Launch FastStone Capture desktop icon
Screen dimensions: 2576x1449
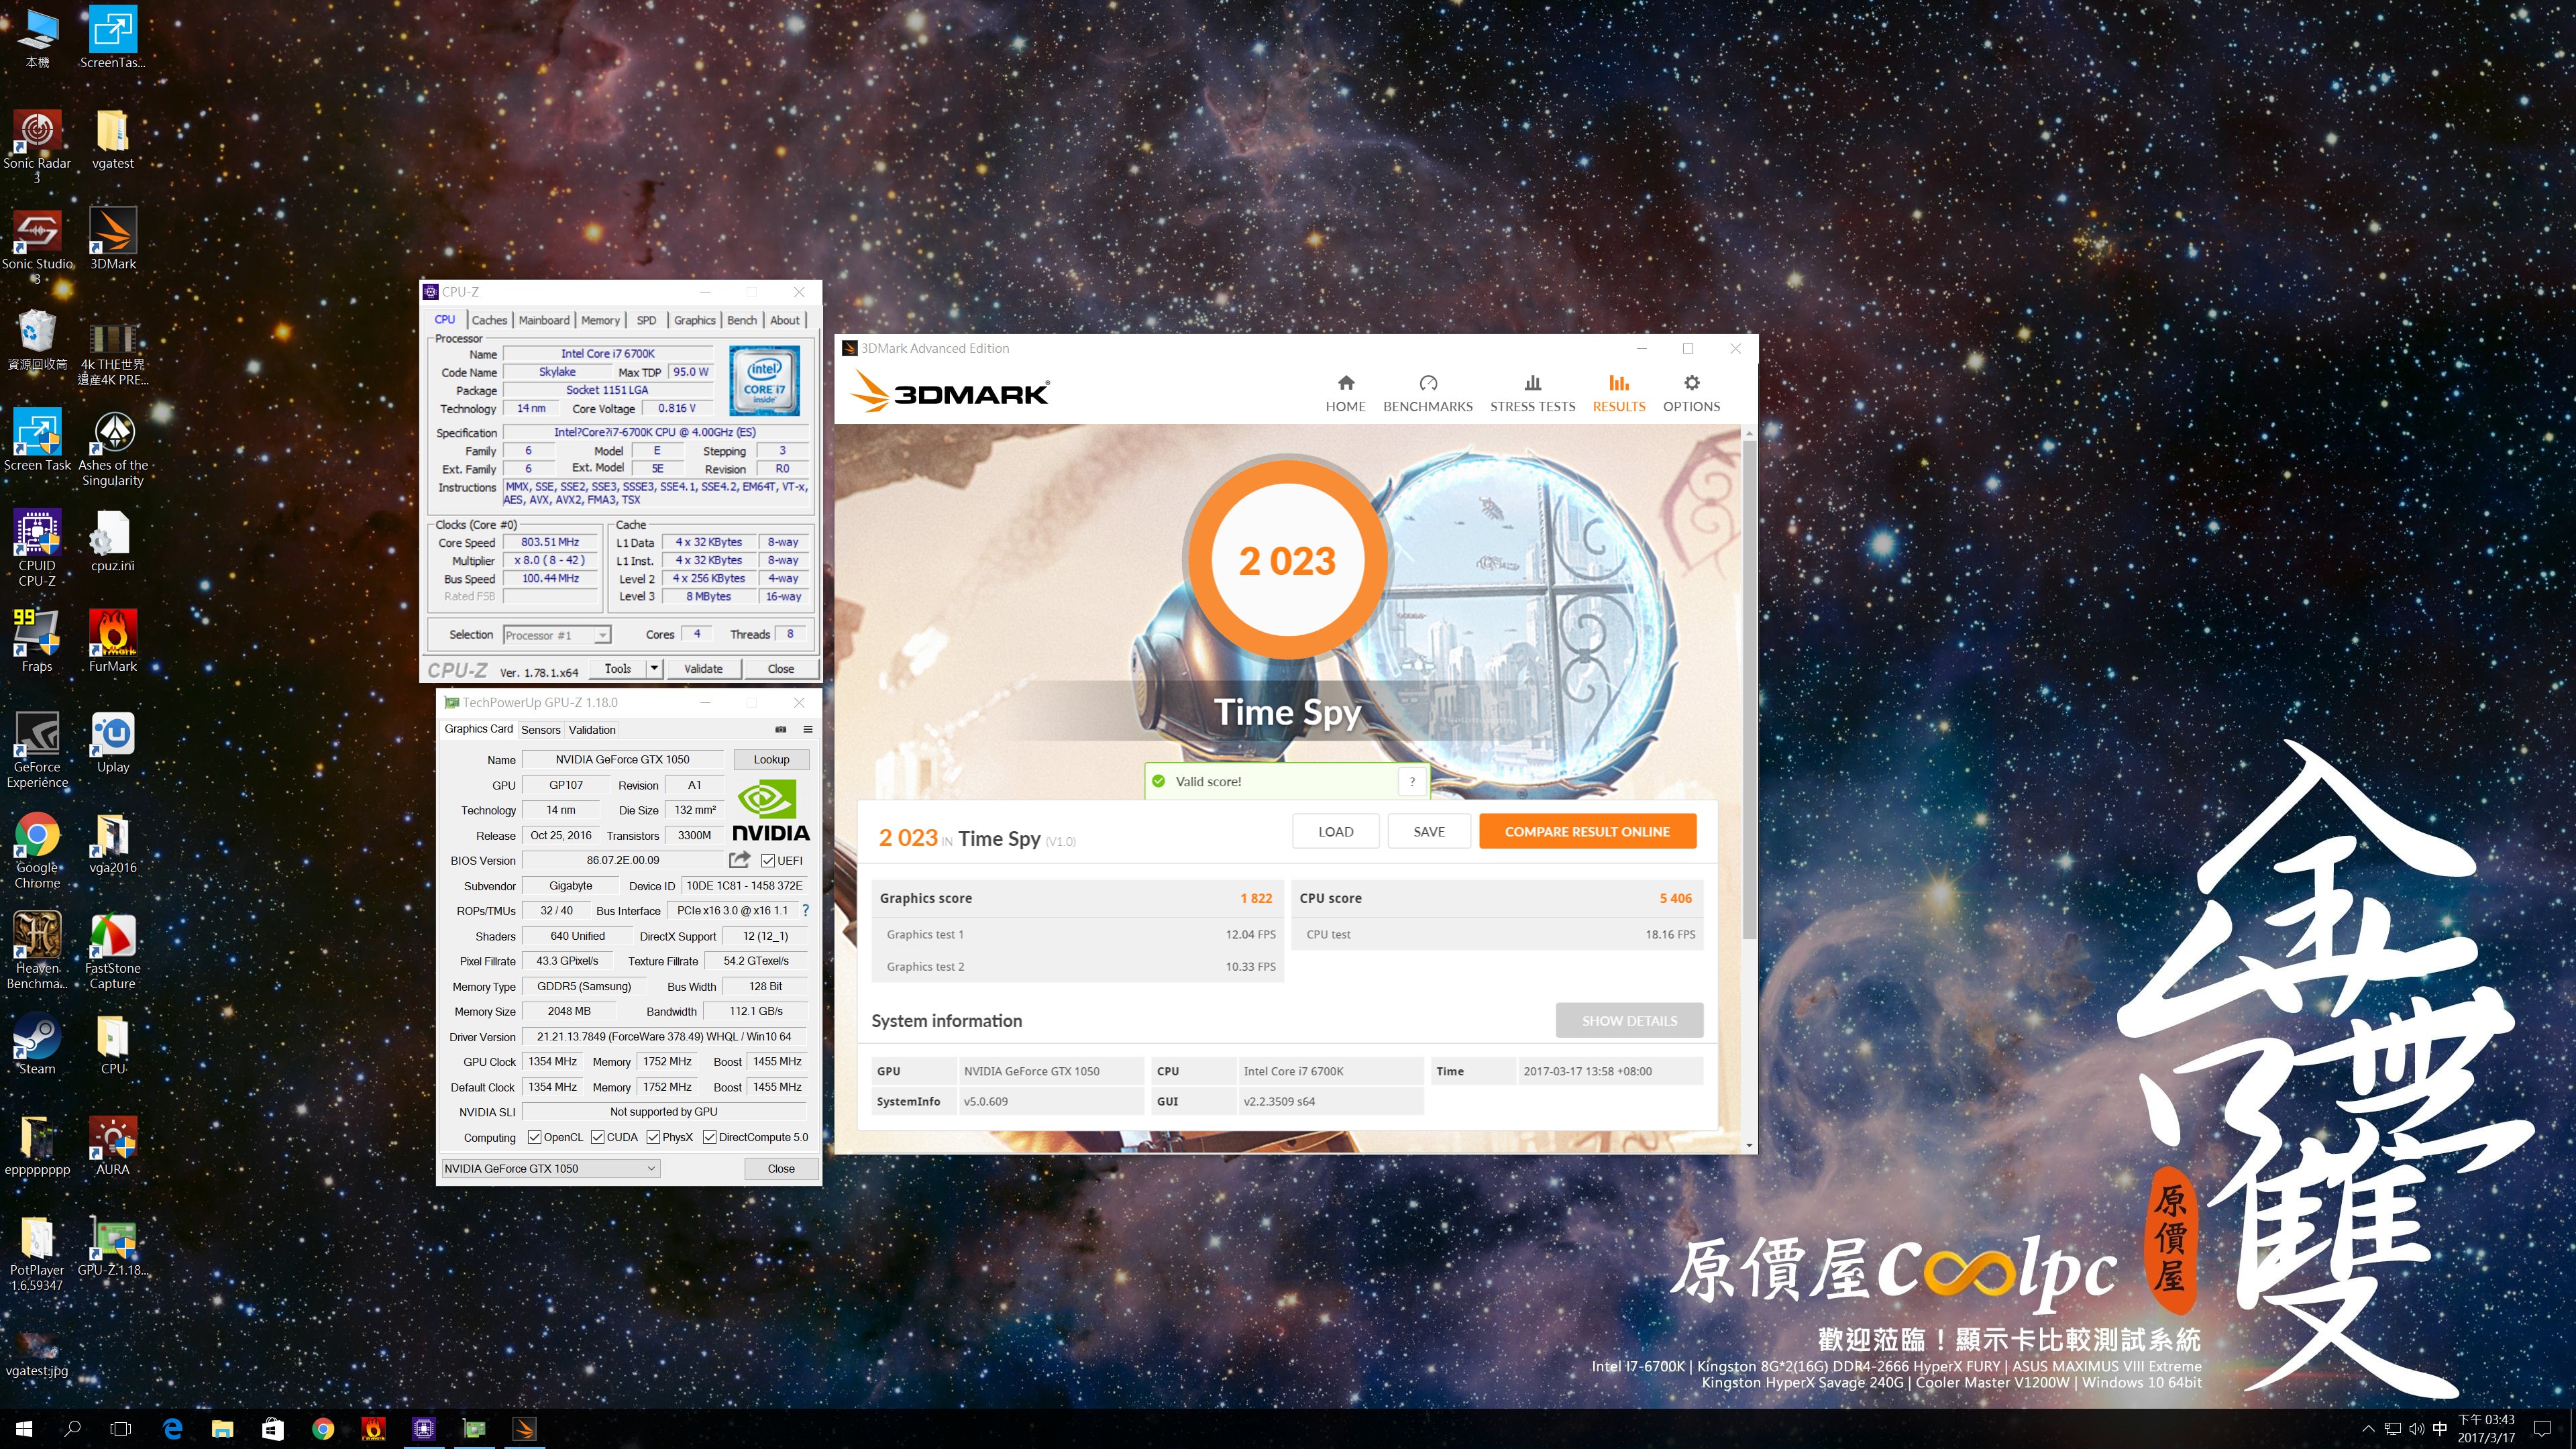click(x=112, y=951)
